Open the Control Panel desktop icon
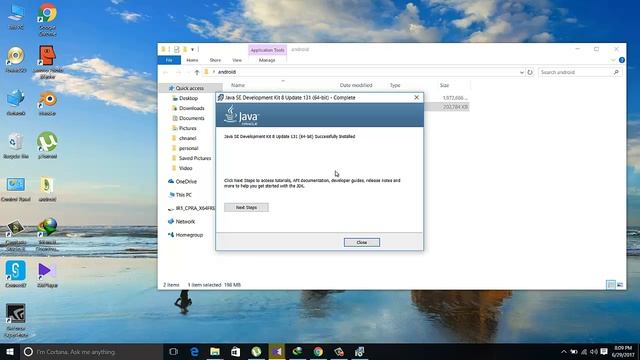This screenshot has width=640, height=360. pyautogui.click(x=16, y=189)
